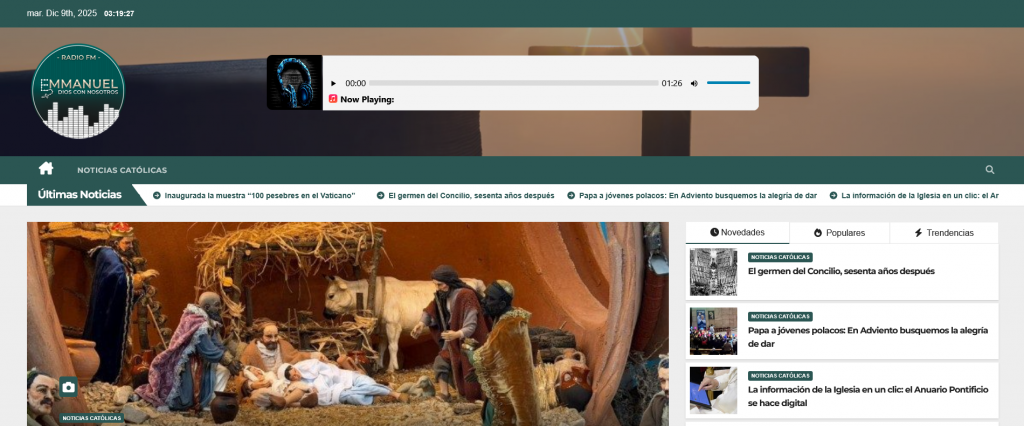Click thumbnail beside Papa a jóvenes polacos
This screenshot has width=1024, height=426.
(713, 331)
